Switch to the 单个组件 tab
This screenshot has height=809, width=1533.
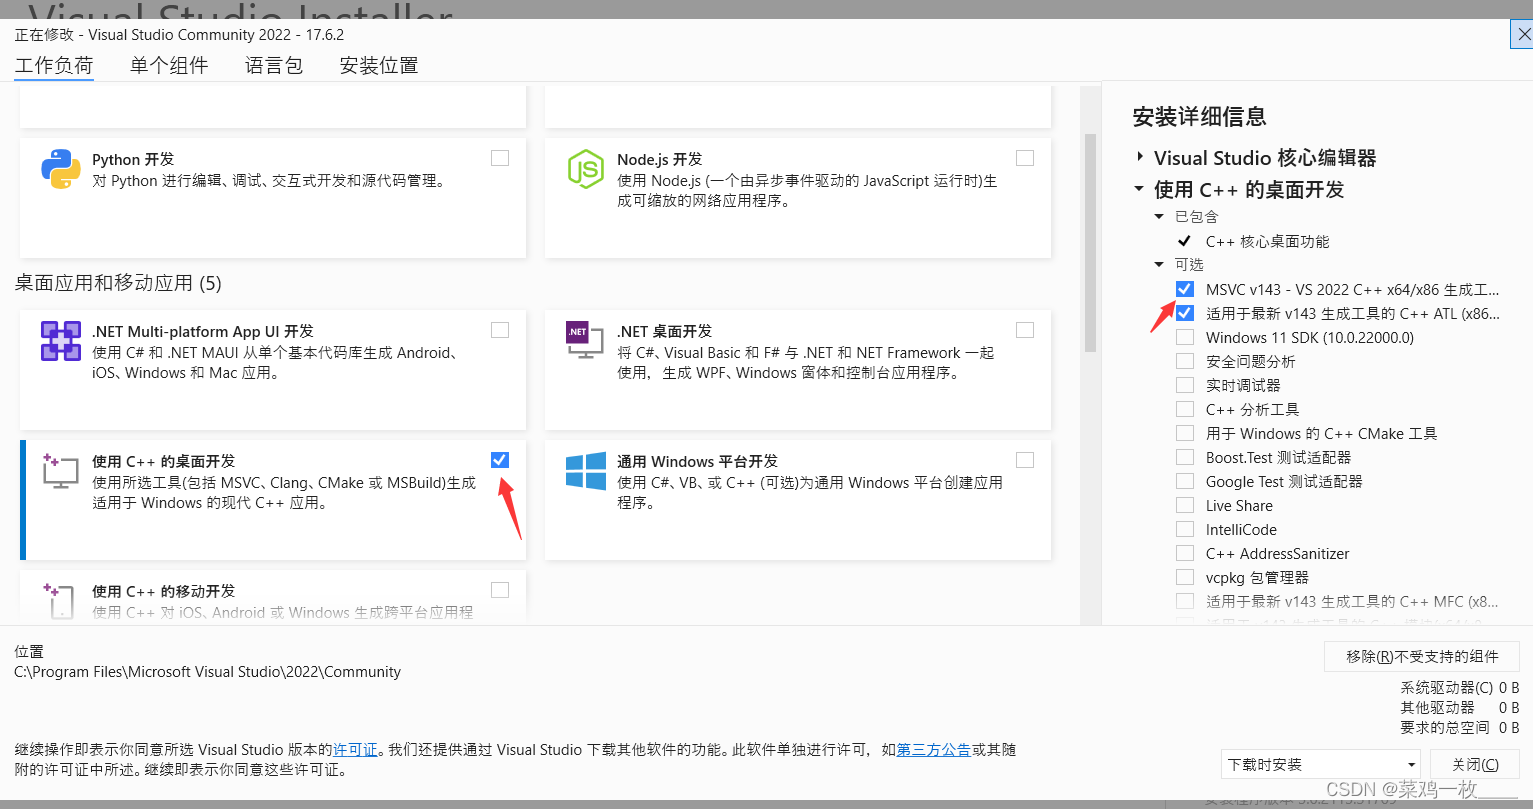169,66
